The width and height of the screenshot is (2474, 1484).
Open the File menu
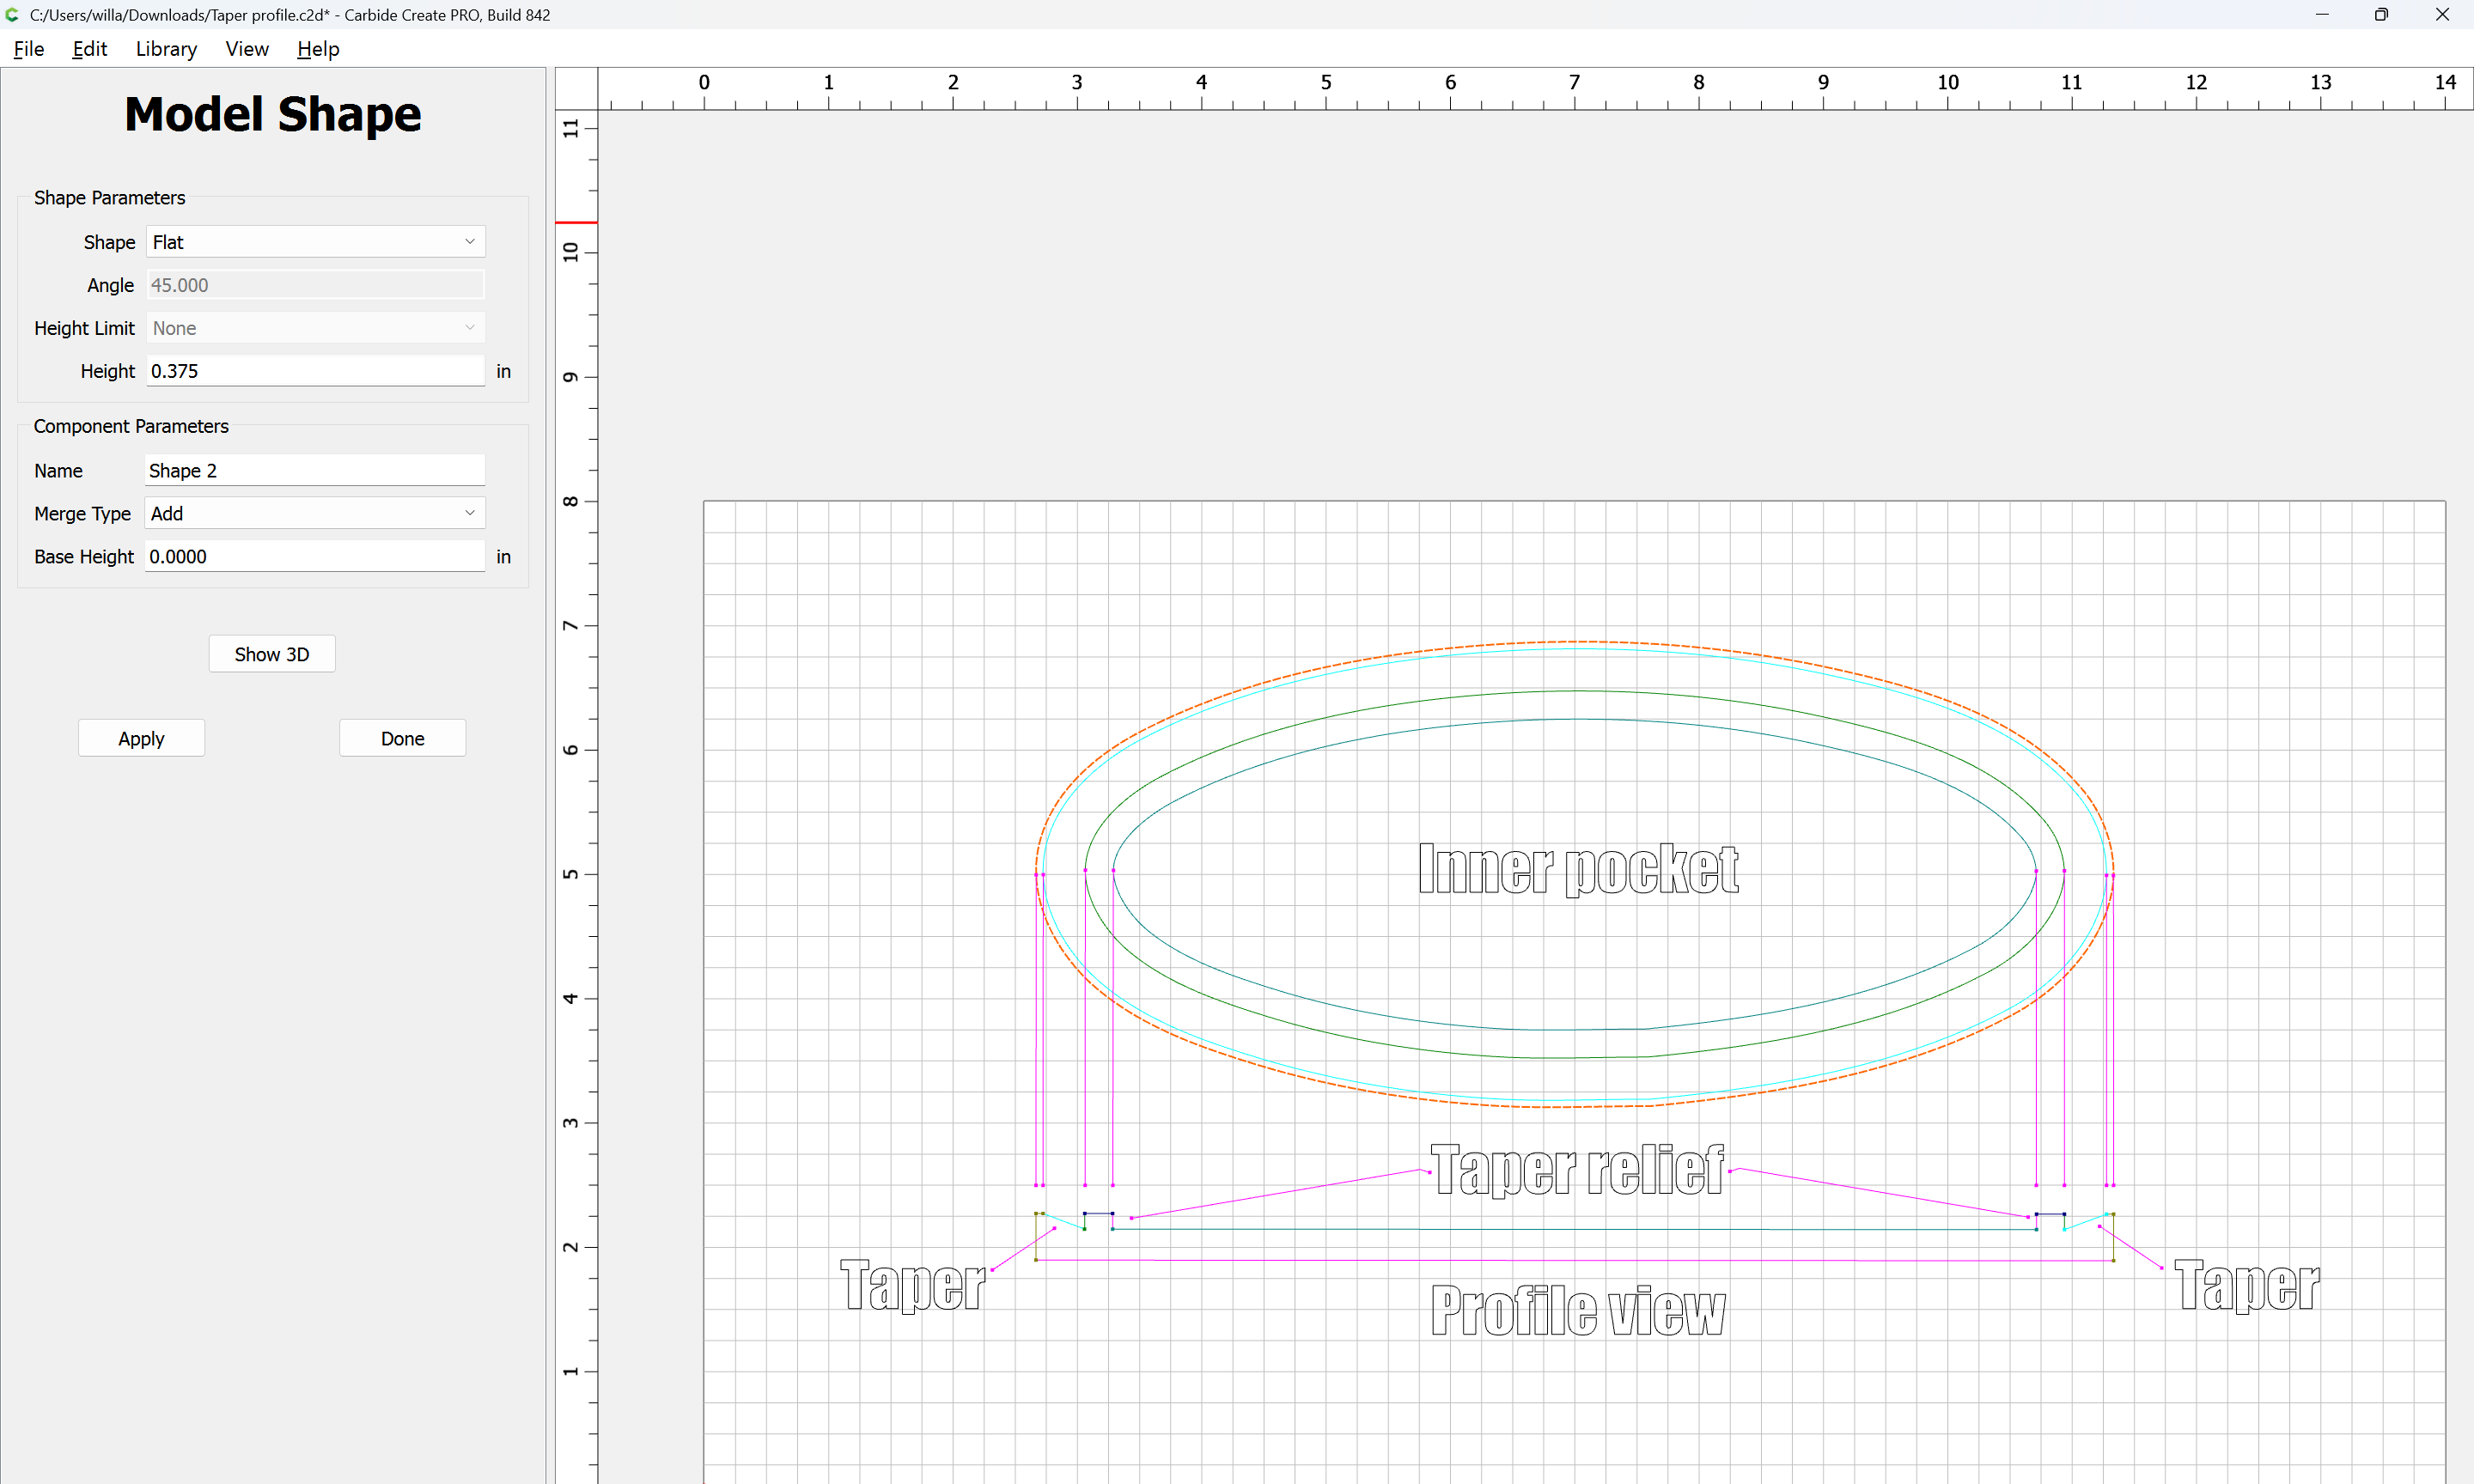(28, 49)
